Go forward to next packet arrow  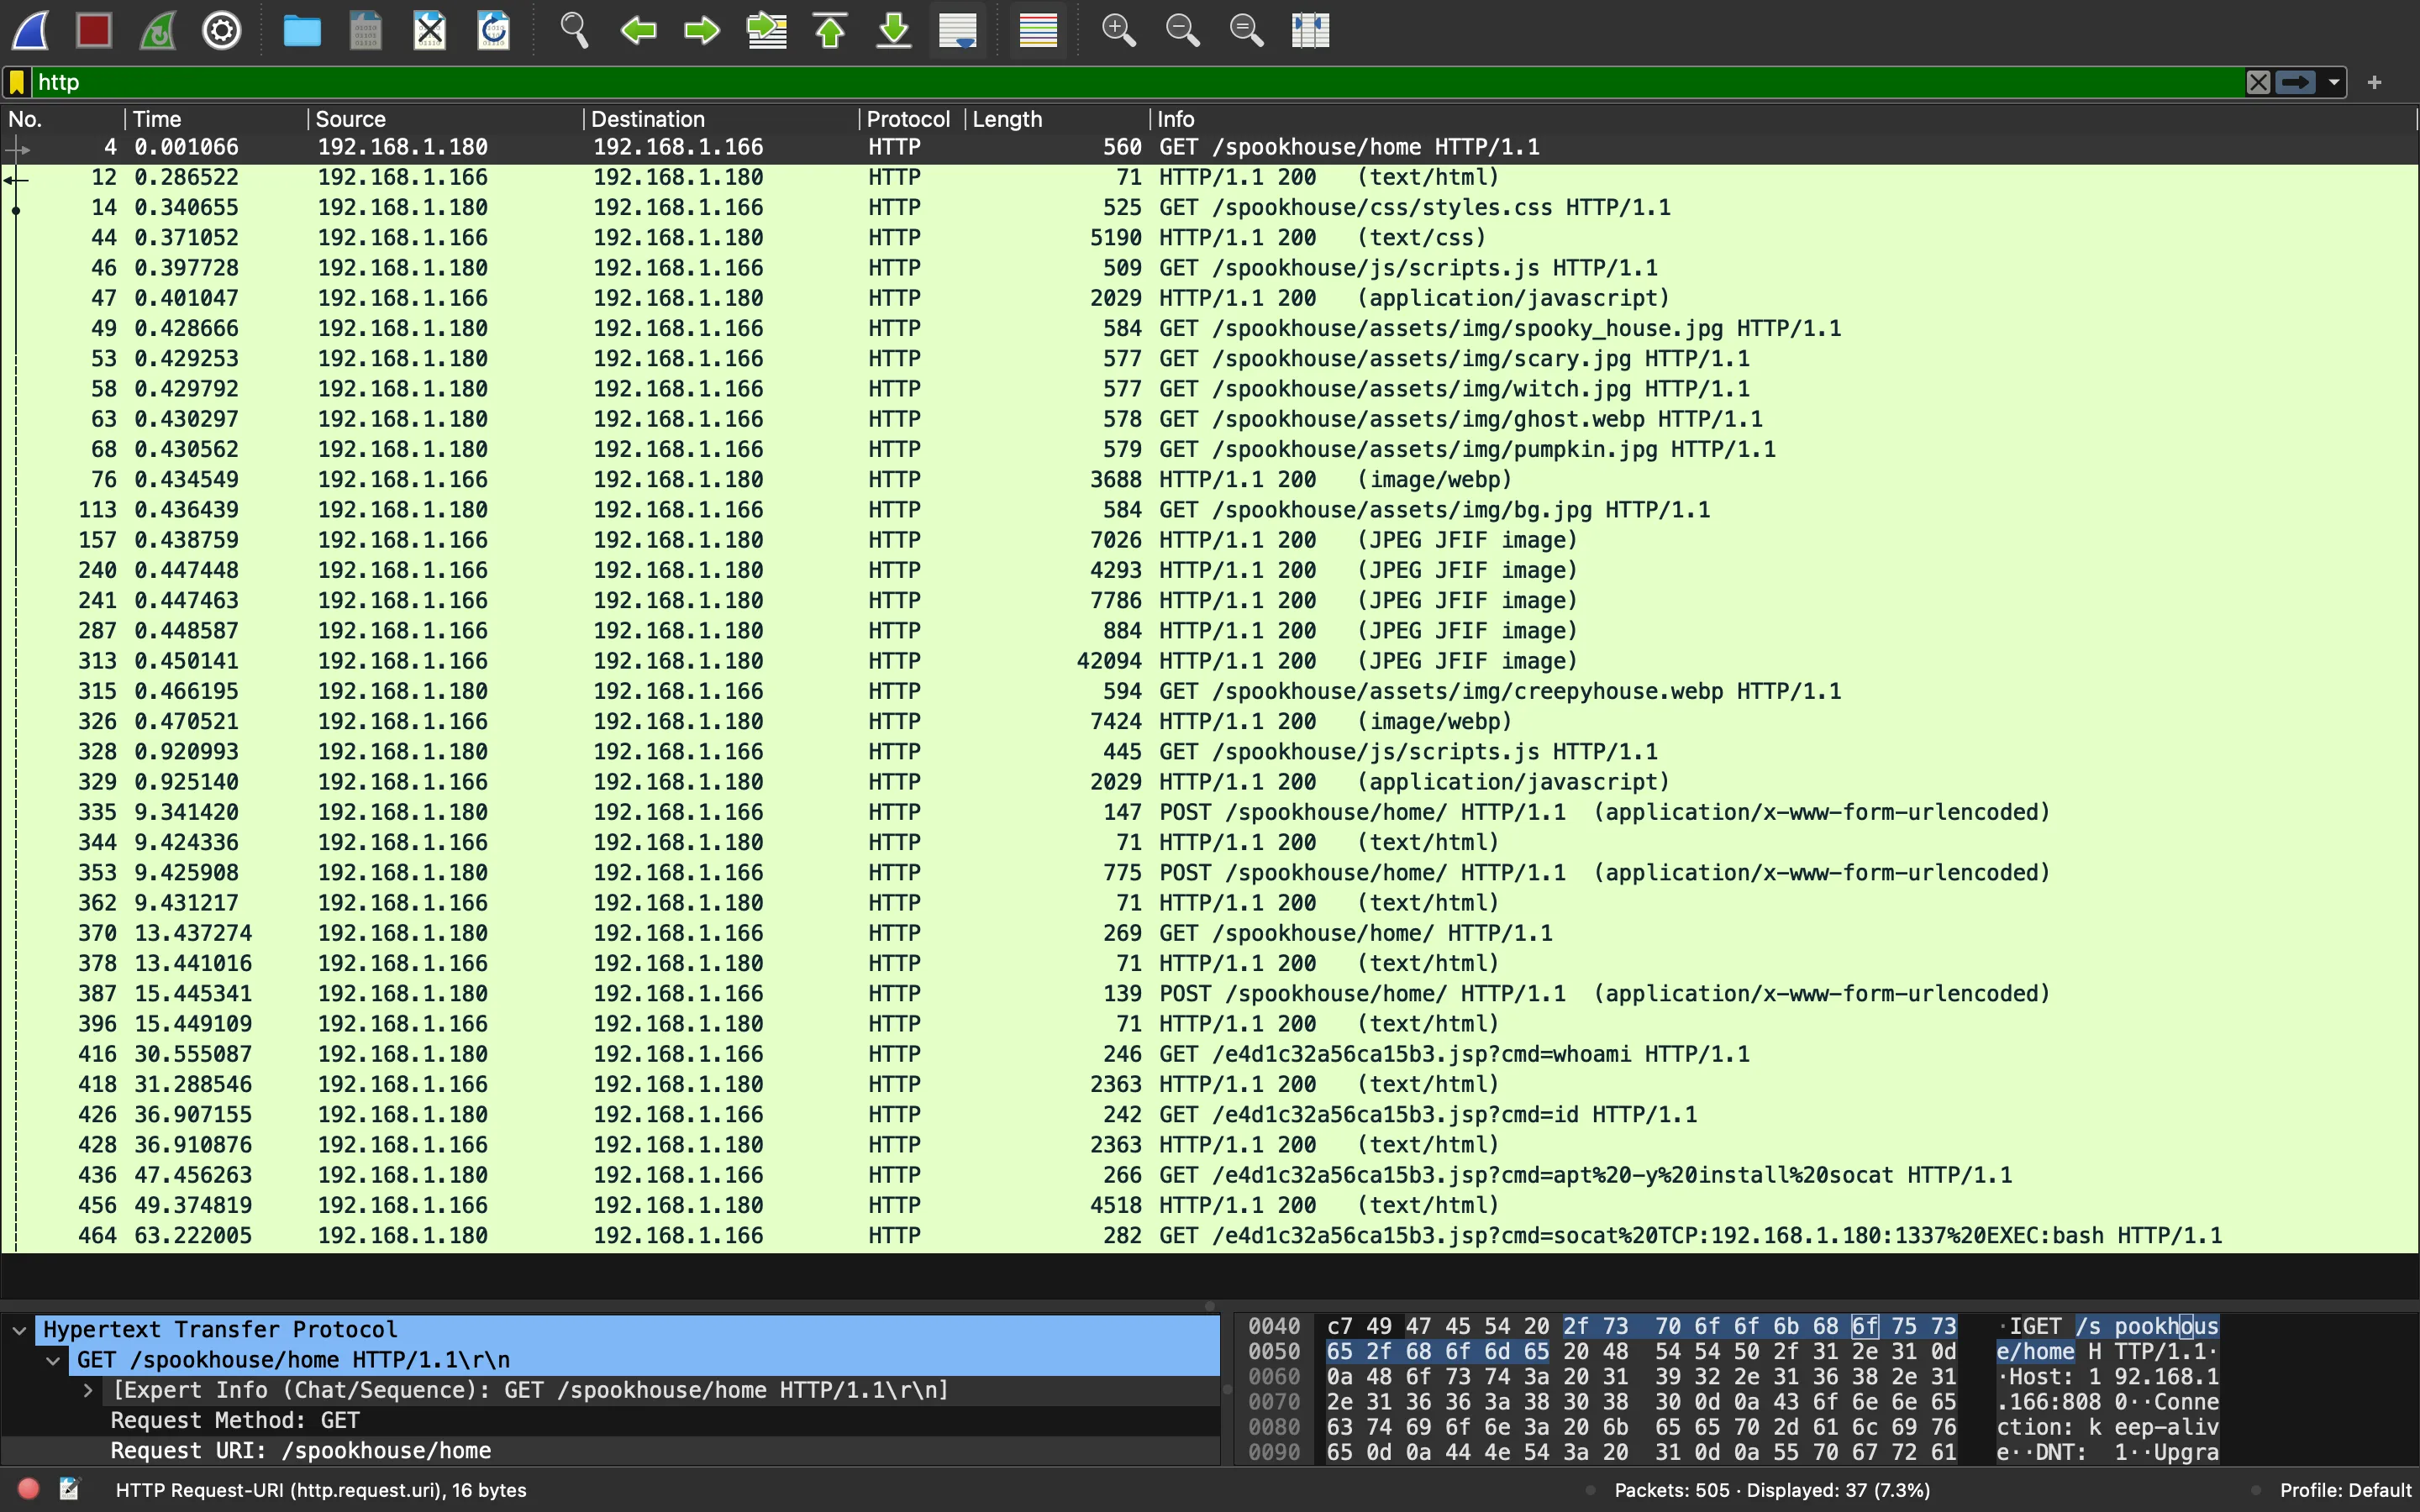pos(702,30)
